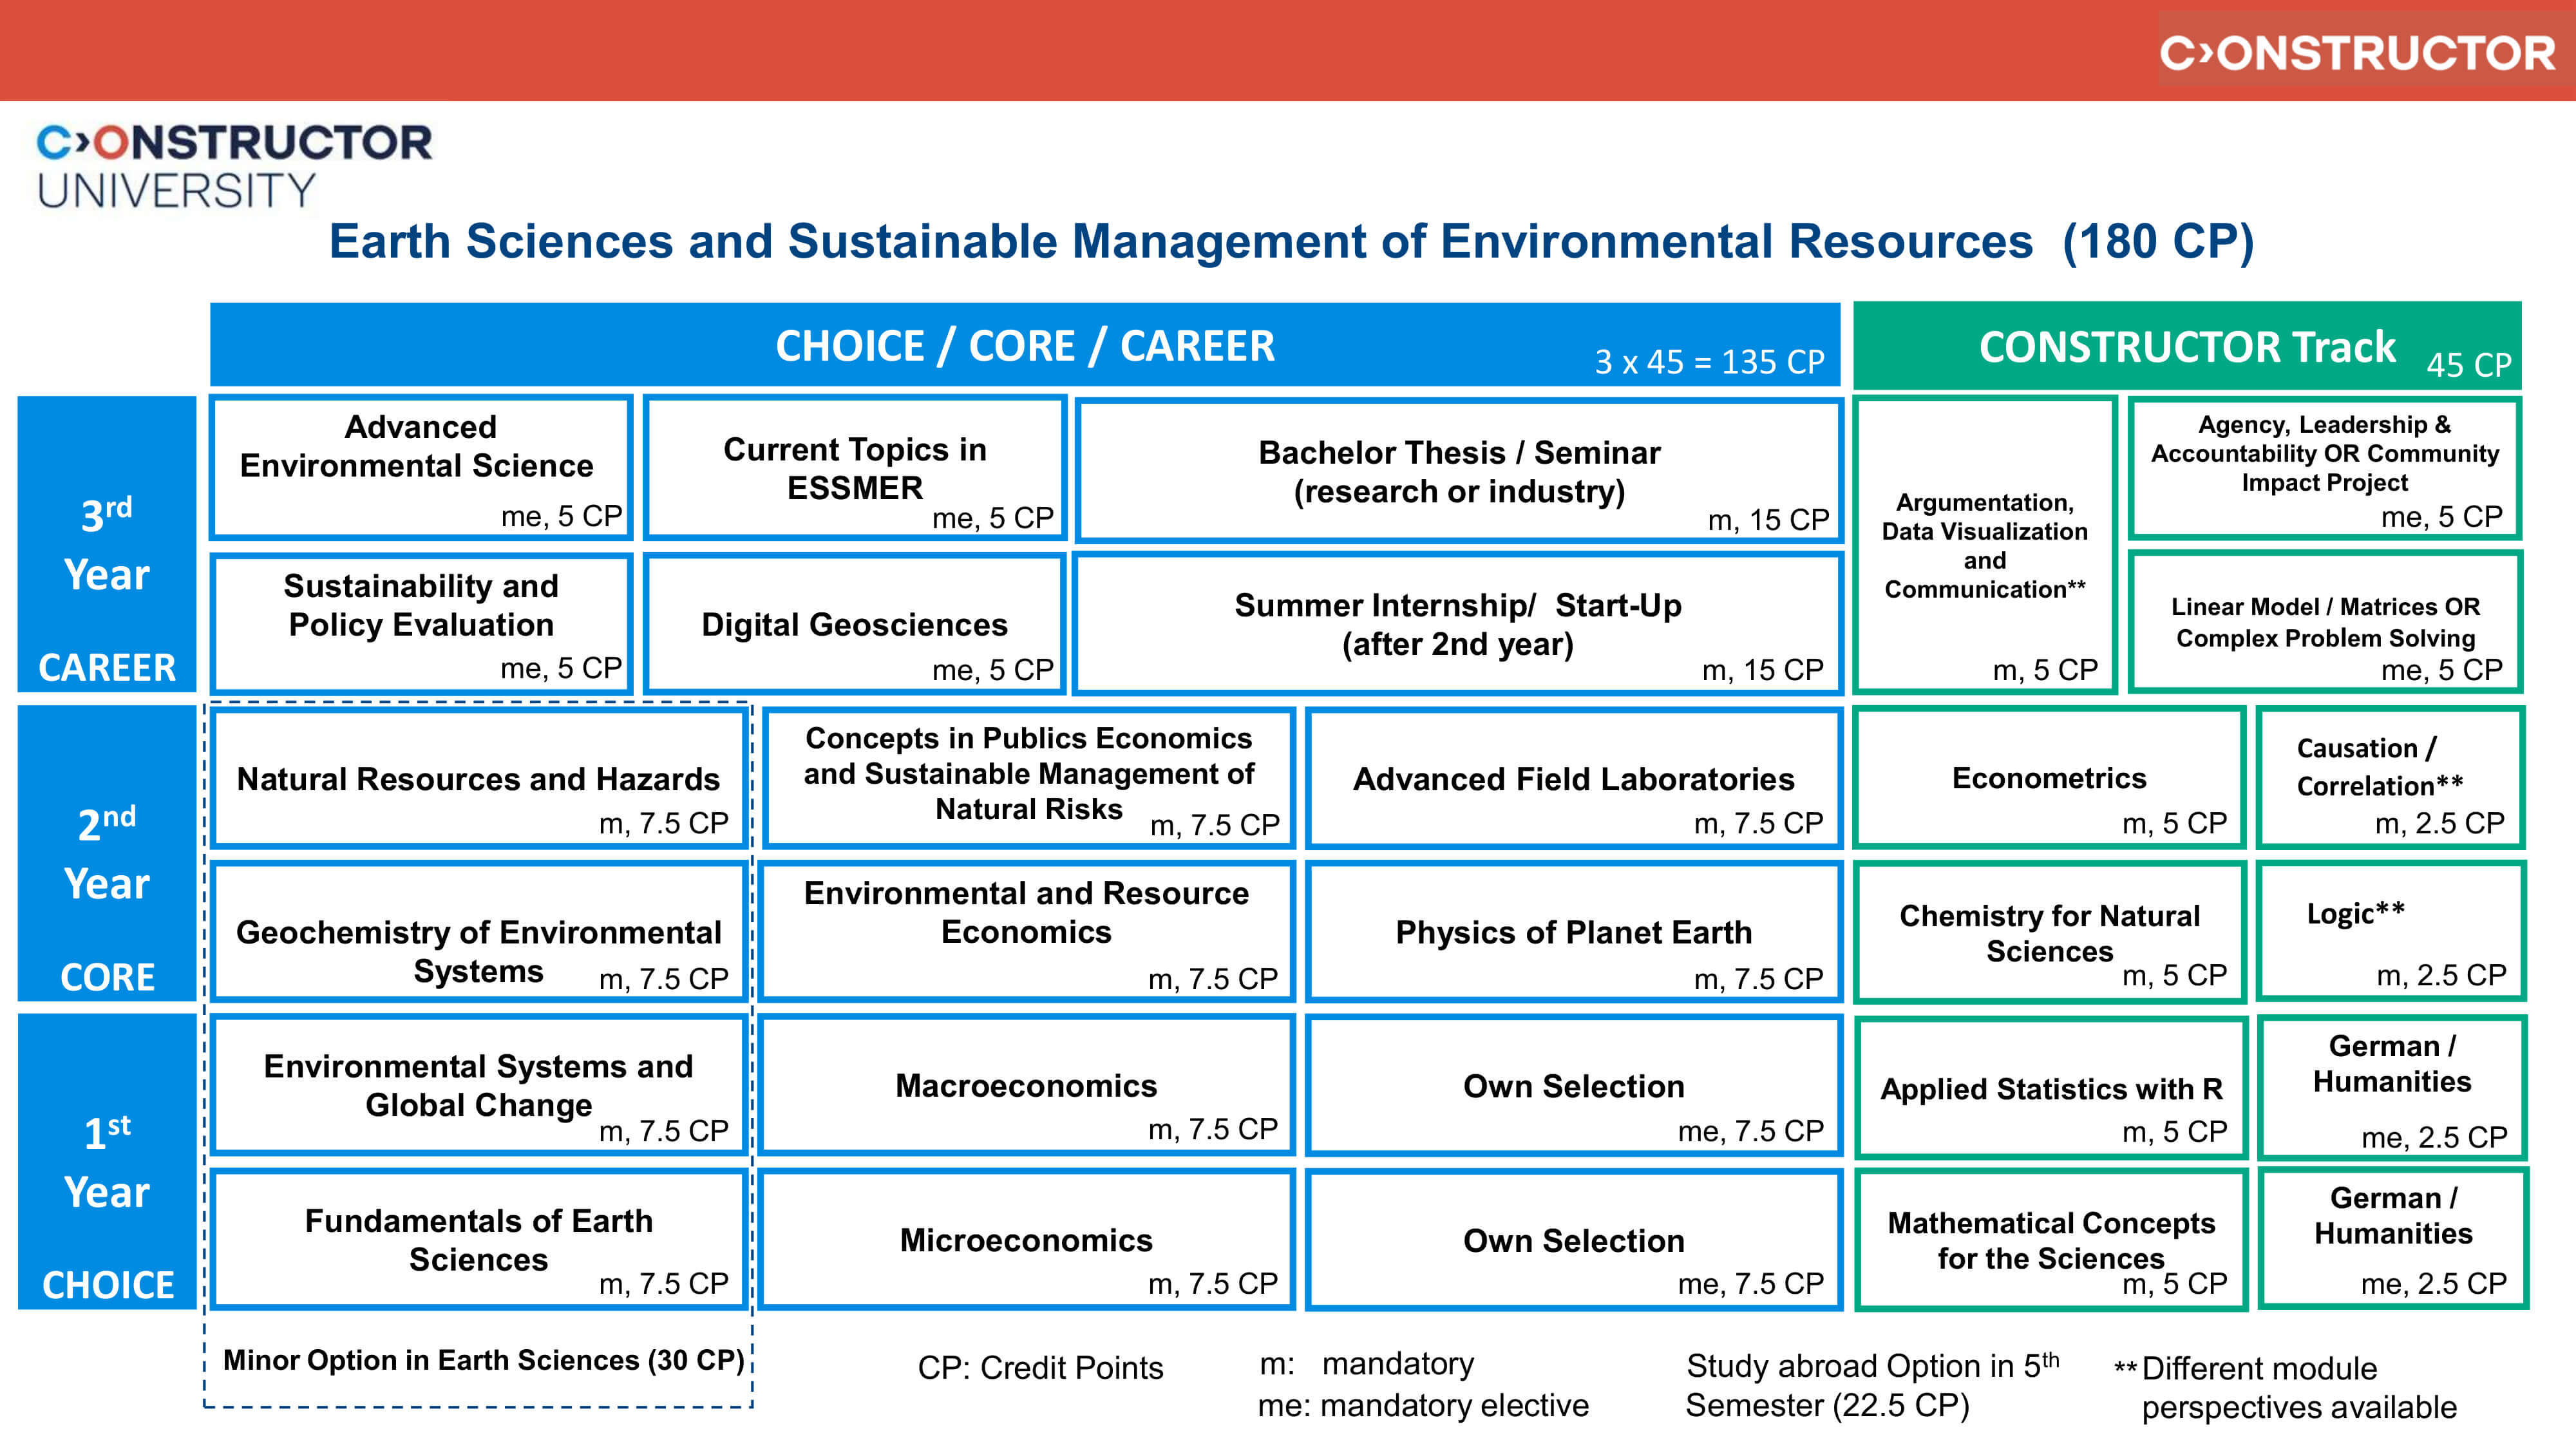Select the CONSTRUCTOR Track header
The image size is (2576, 1449).
(x=2186, y=347)
